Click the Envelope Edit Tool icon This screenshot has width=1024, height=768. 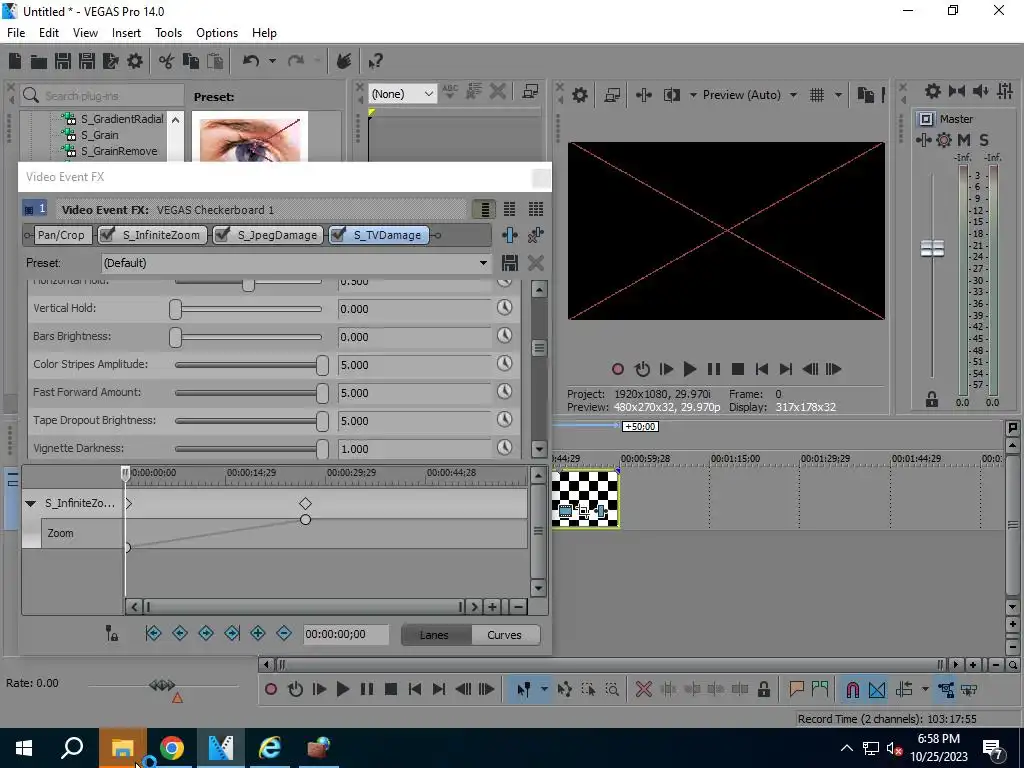click(x=564, y=690)
